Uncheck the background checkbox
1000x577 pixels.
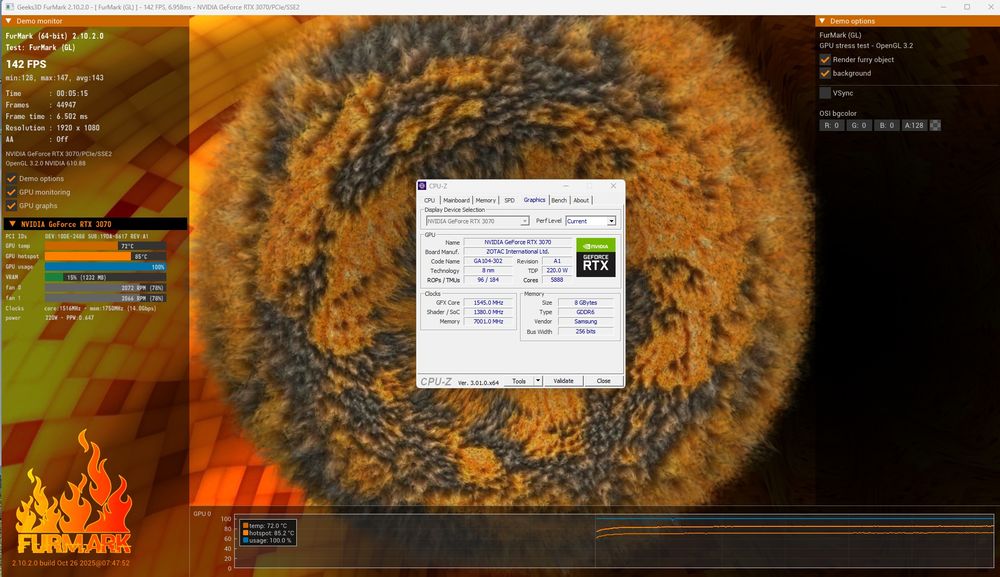point(825,73)
